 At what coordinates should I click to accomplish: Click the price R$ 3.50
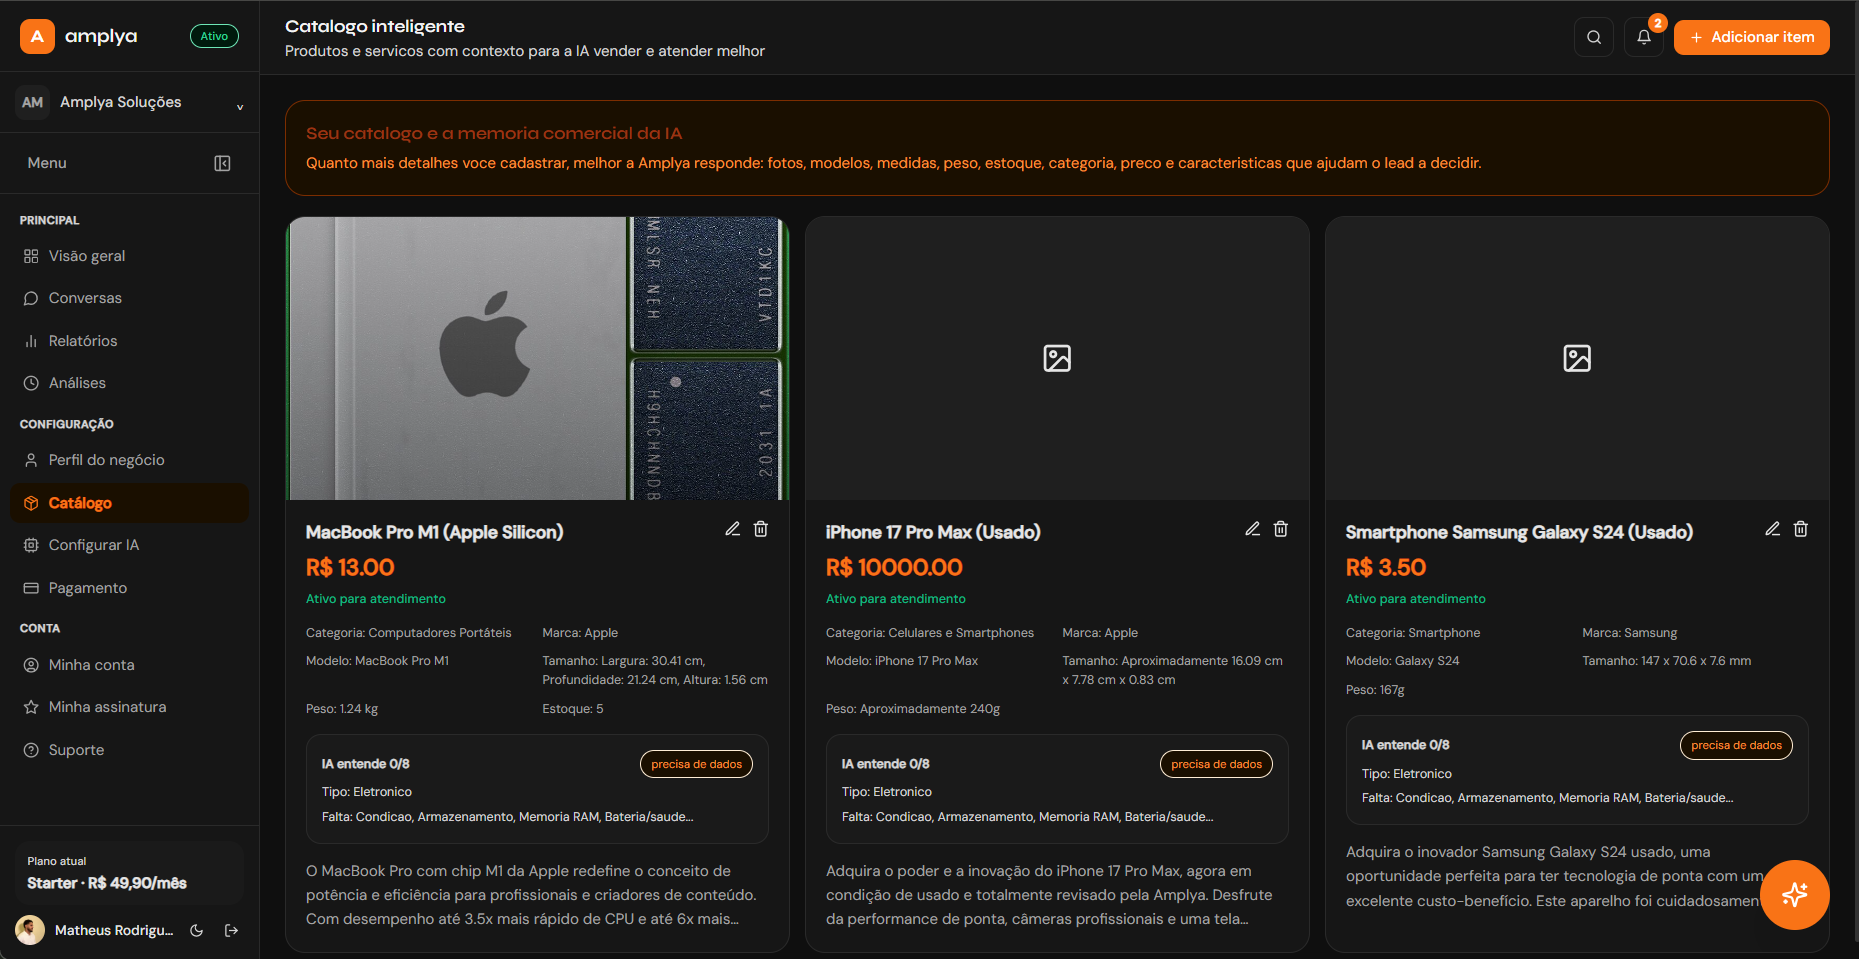(x=1386, y=567)
